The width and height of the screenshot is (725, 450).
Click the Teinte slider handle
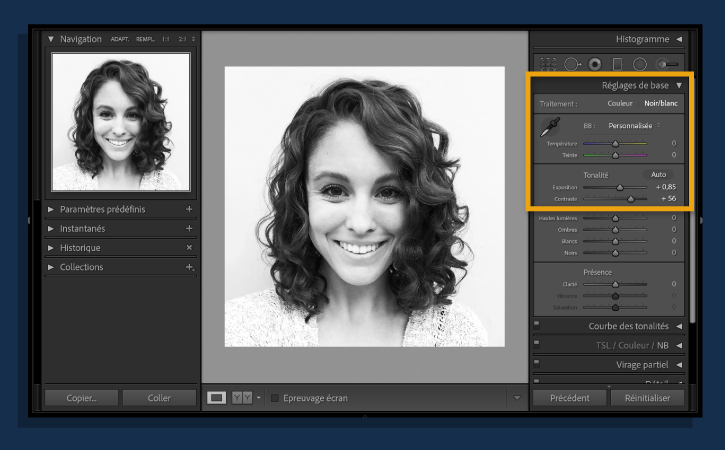click(x=615, y=155)
